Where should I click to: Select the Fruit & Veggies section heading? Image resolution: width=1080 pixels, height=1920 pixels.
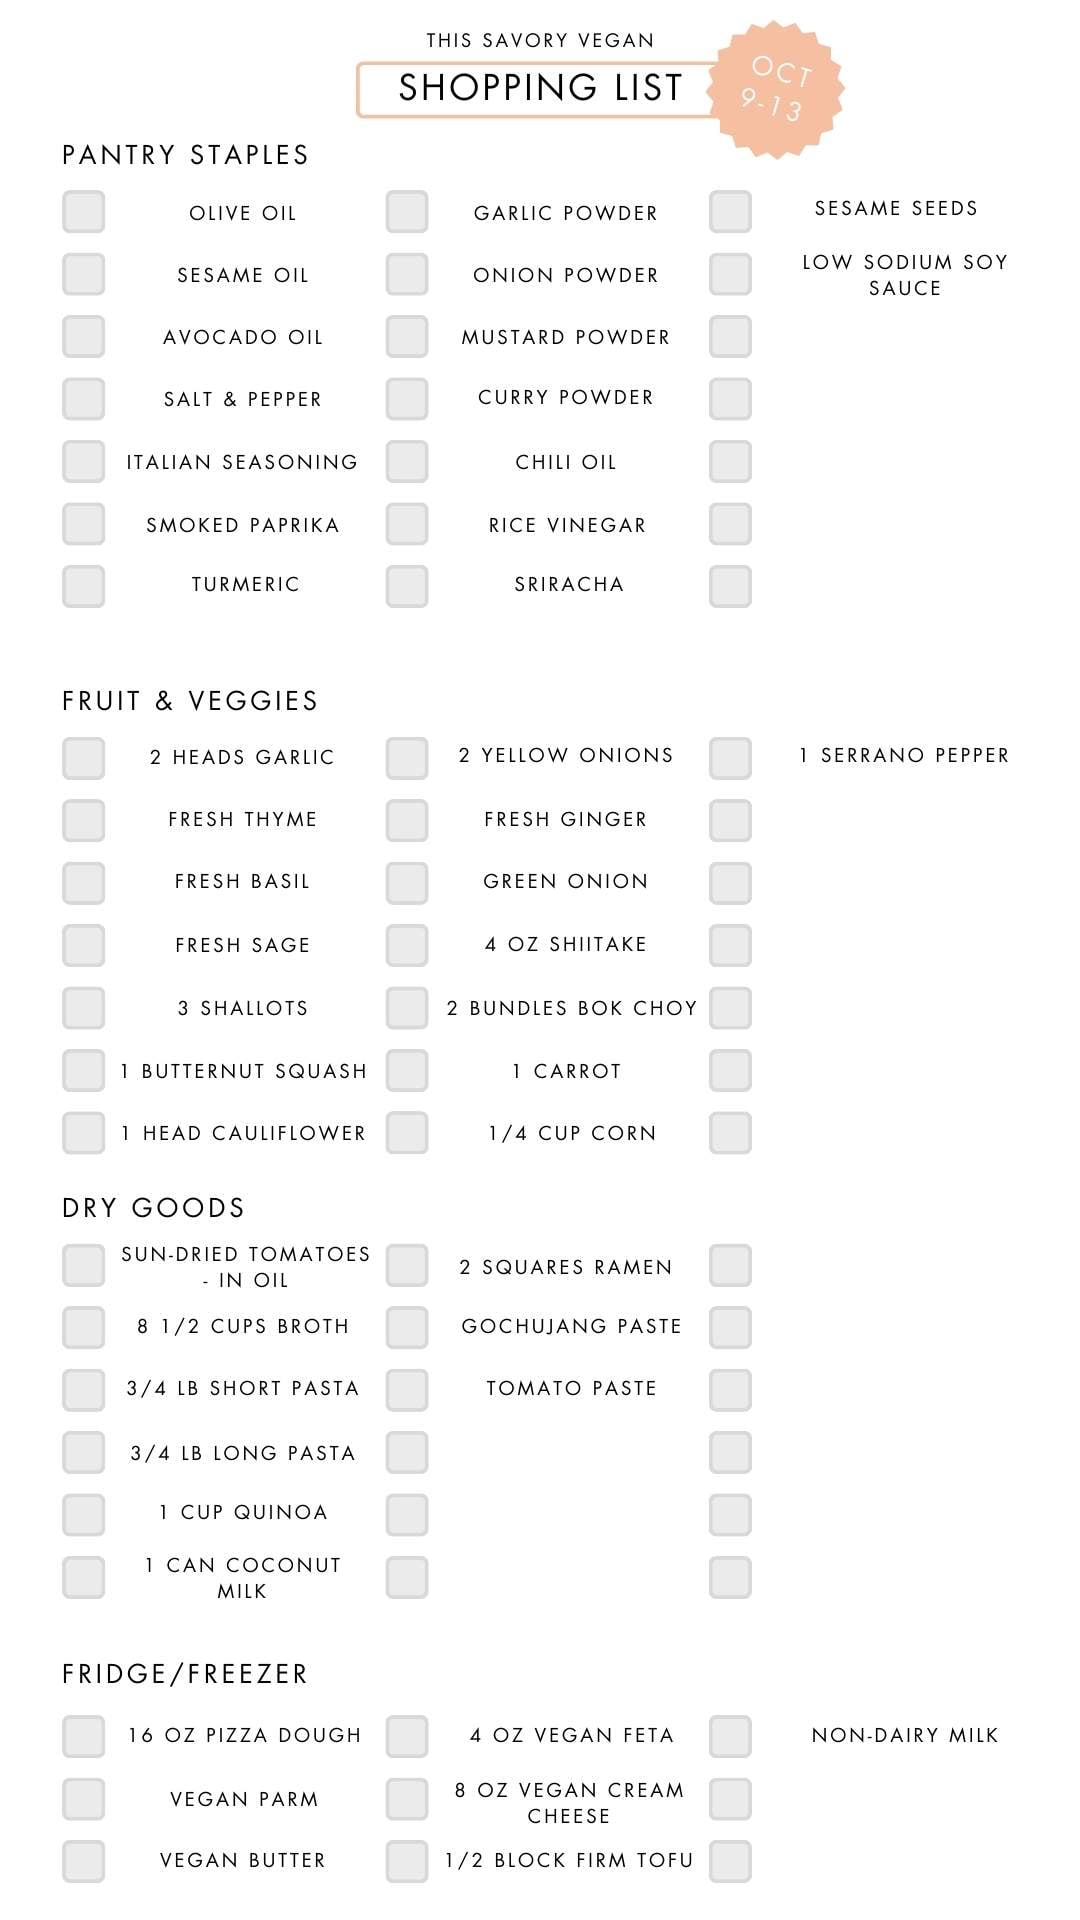190,701
